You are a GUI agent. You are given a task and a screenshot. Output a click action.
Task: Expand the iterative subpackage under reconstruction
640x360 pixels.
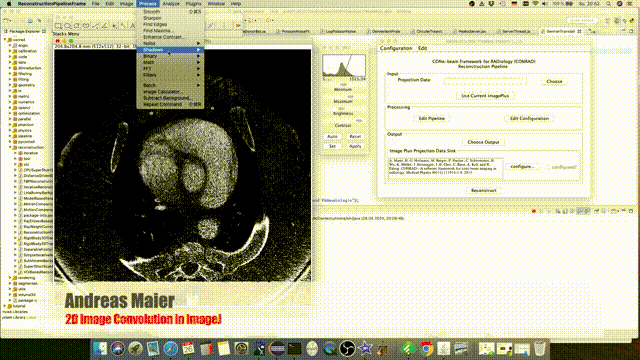tap(16, 153)
